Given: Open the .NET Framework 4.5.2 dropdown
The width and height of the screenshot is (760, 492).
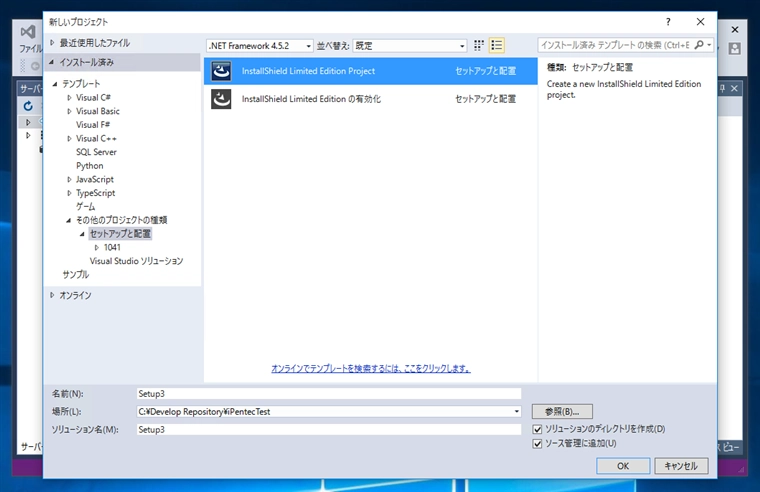Looking at the screenshot, I should 260,46.
